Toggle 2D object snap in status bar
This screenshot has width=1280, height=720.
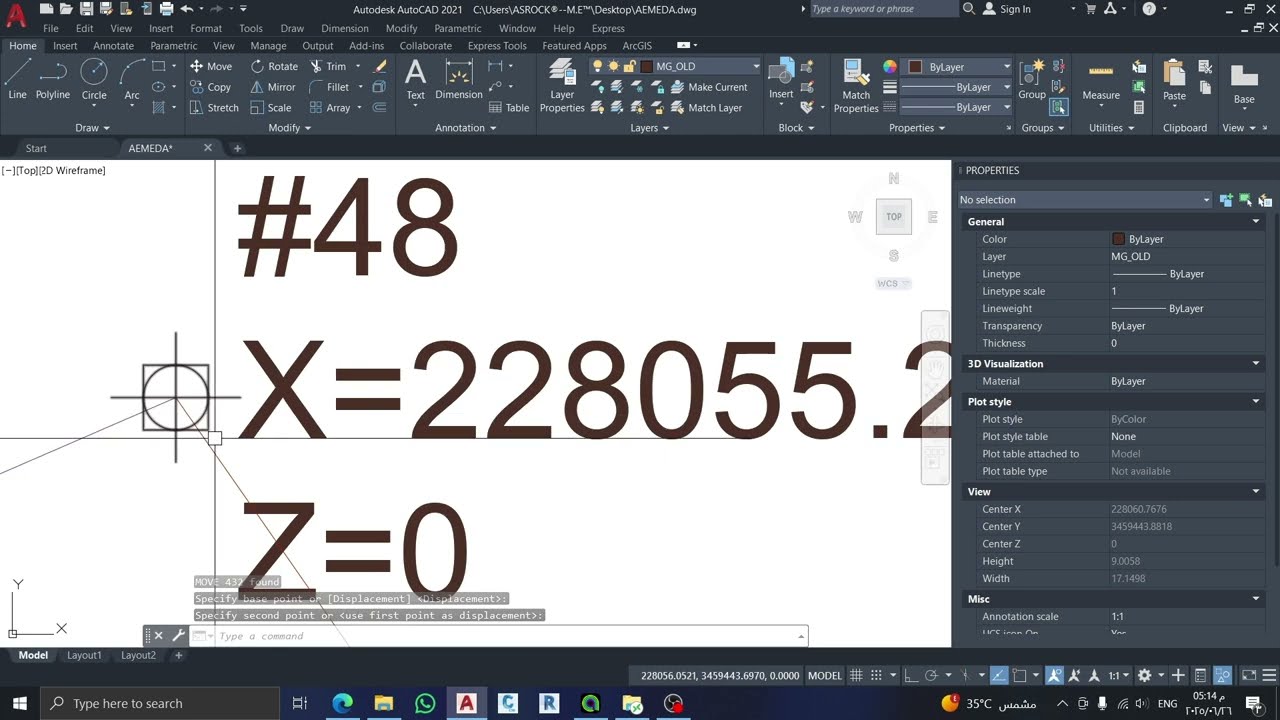[1018, 676]
